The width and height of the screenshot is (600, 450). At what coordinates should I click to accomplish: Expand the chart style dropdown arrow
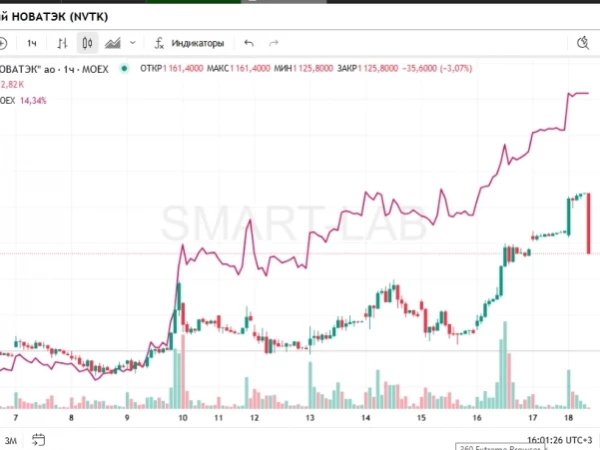(132, 43)
